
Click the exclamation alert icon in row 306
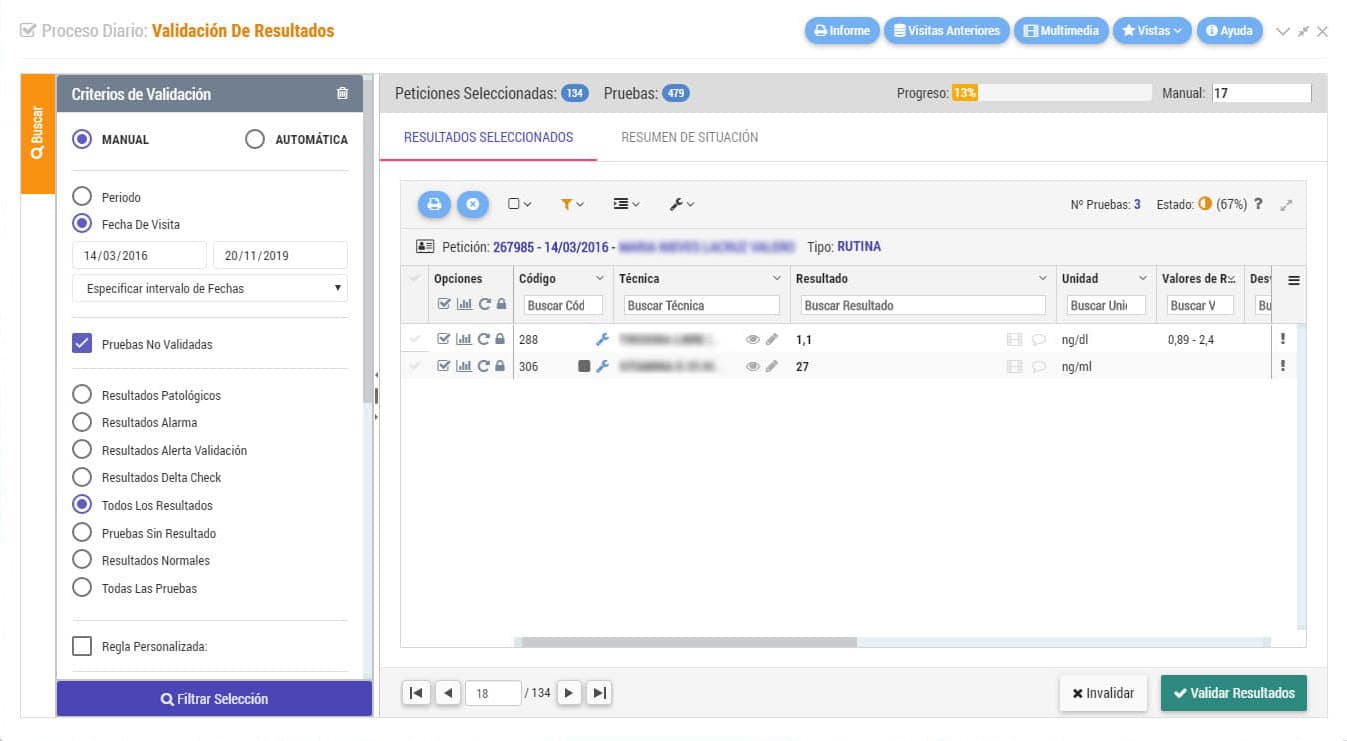1282,366
